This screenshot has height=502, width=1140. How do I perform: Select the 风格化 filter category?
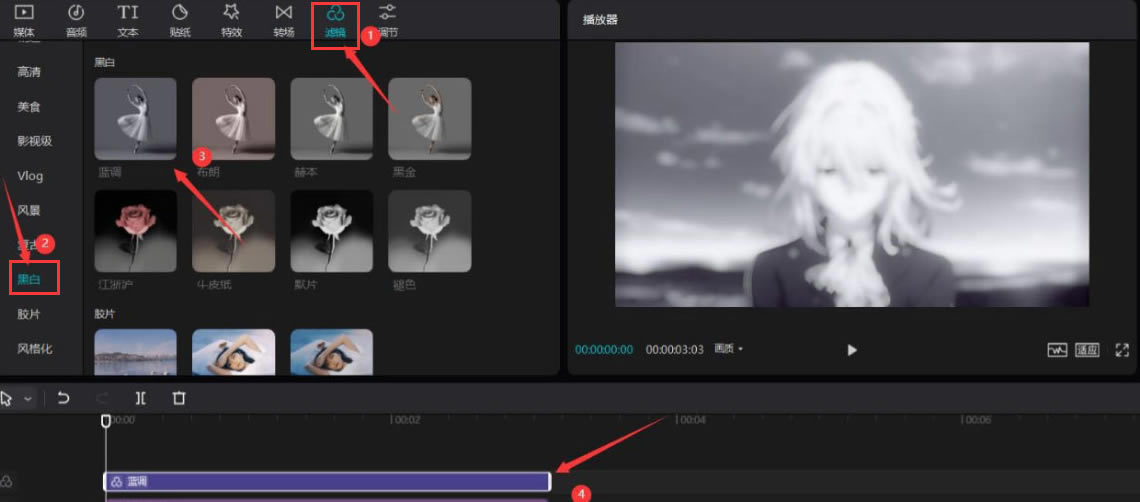coord(35,348)
